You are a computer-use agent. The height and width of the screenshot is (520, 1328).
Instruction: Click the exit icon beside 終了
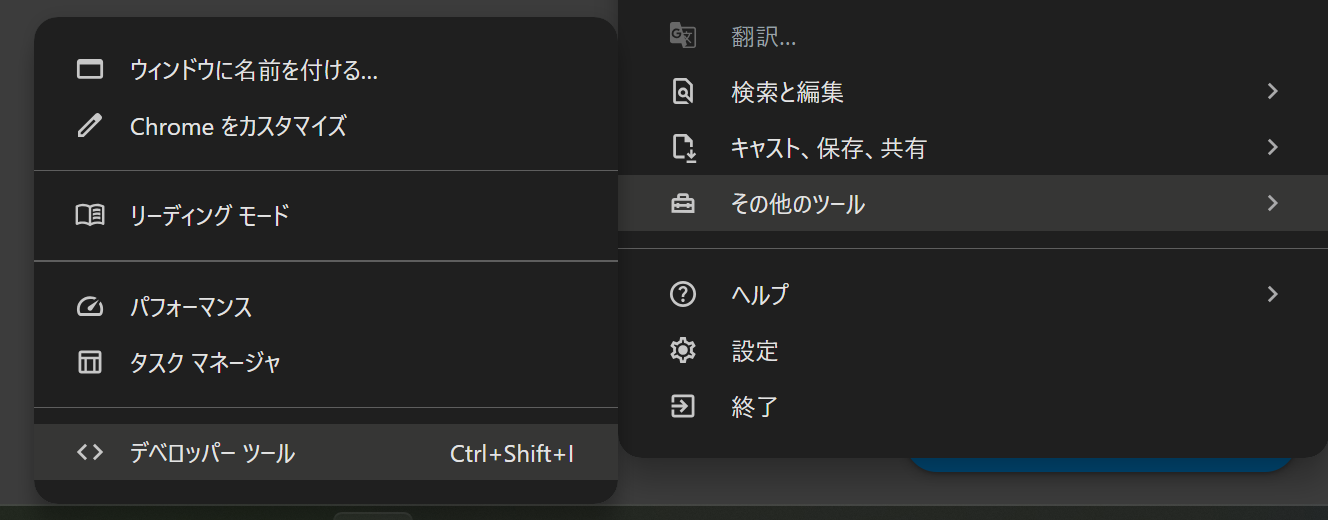[x=683, y=406]
